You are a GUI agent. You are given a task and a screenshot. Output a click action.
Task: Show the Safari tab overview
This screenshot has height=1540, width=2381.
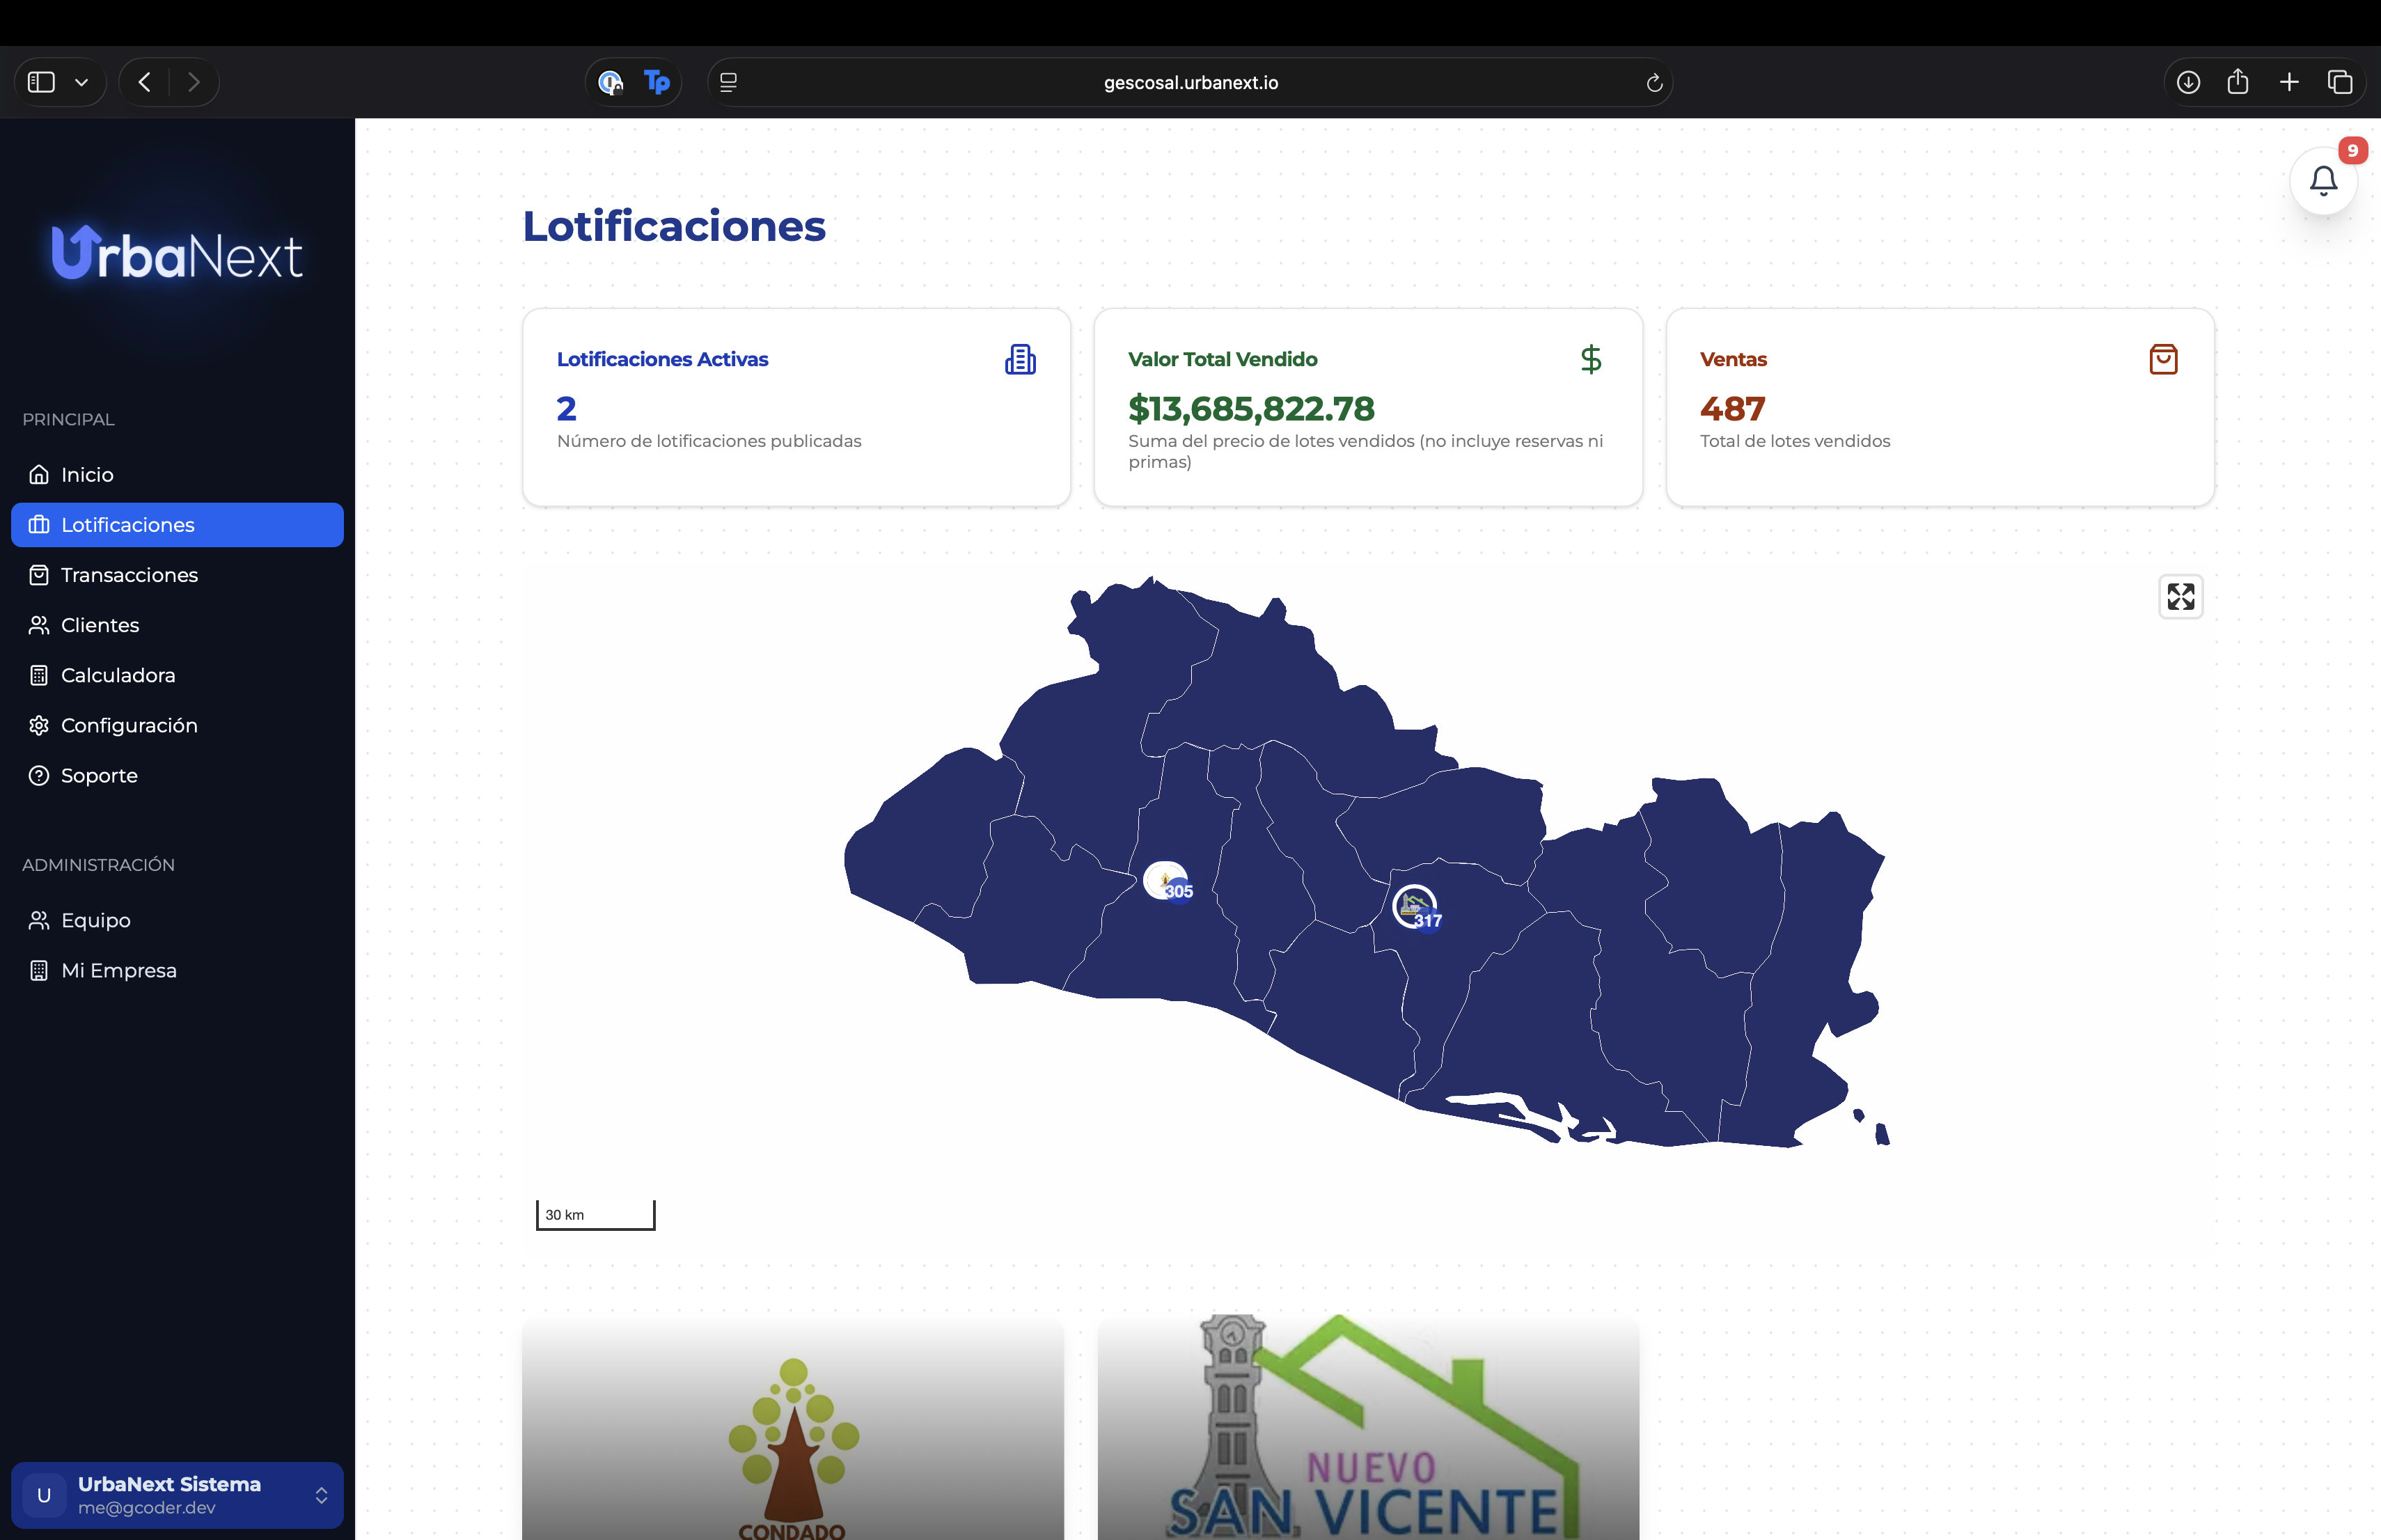click(2340, 82)
